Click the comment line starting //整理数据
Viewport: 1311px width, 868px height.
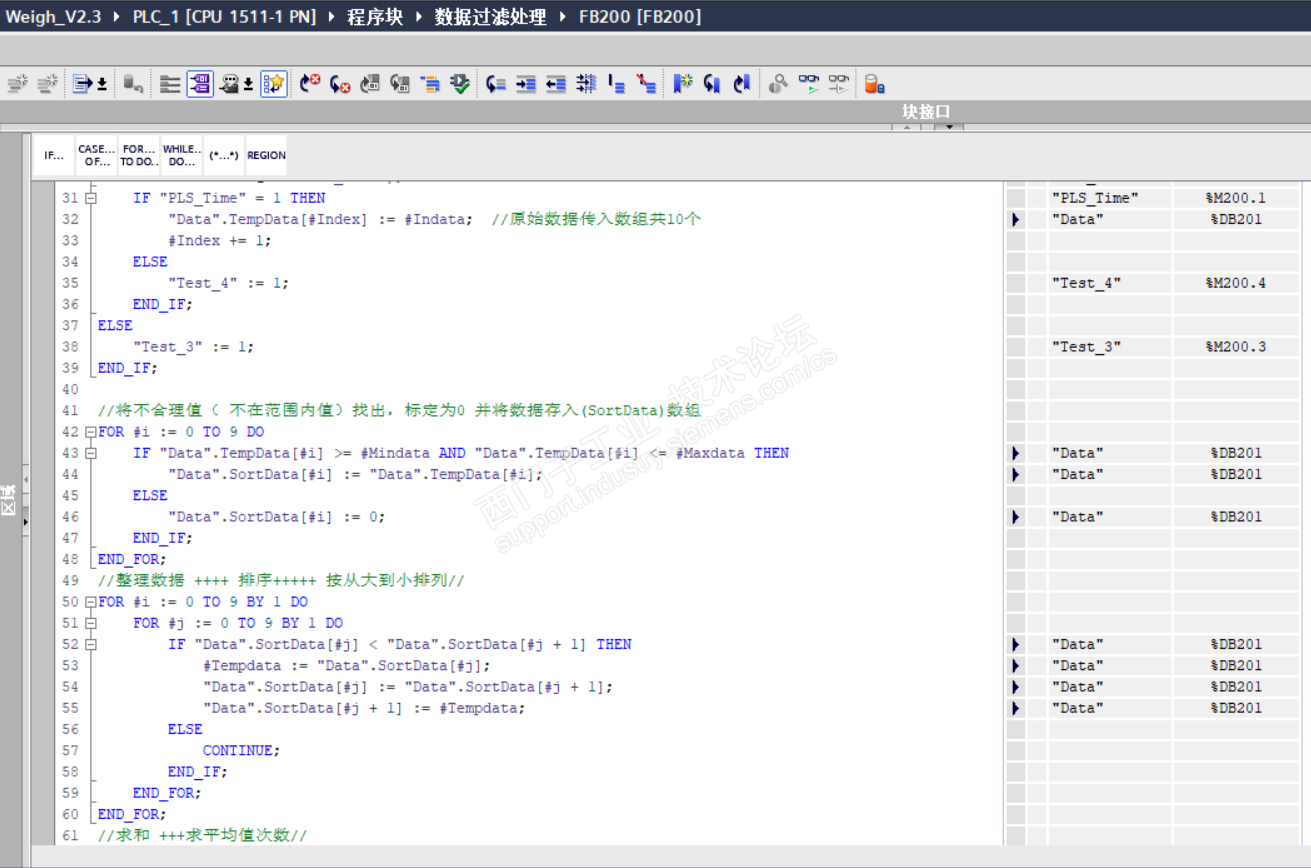[281, 581]
